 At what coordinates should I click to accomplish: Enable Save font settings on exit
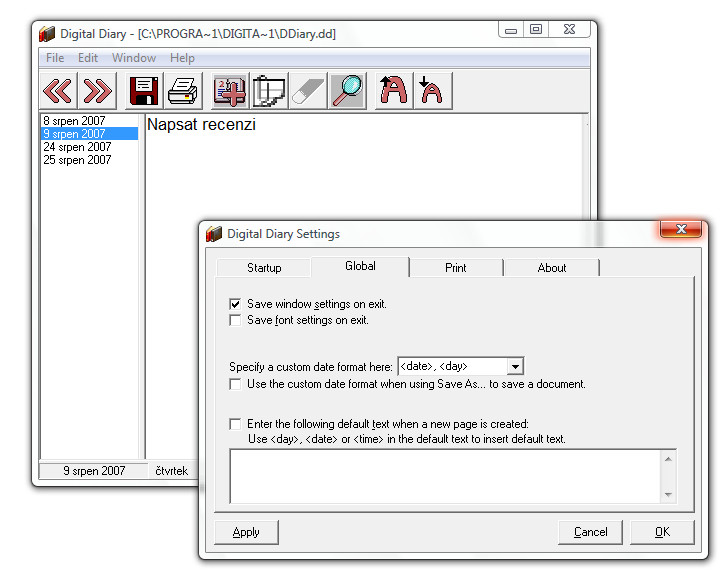click(x=235, y=320)
